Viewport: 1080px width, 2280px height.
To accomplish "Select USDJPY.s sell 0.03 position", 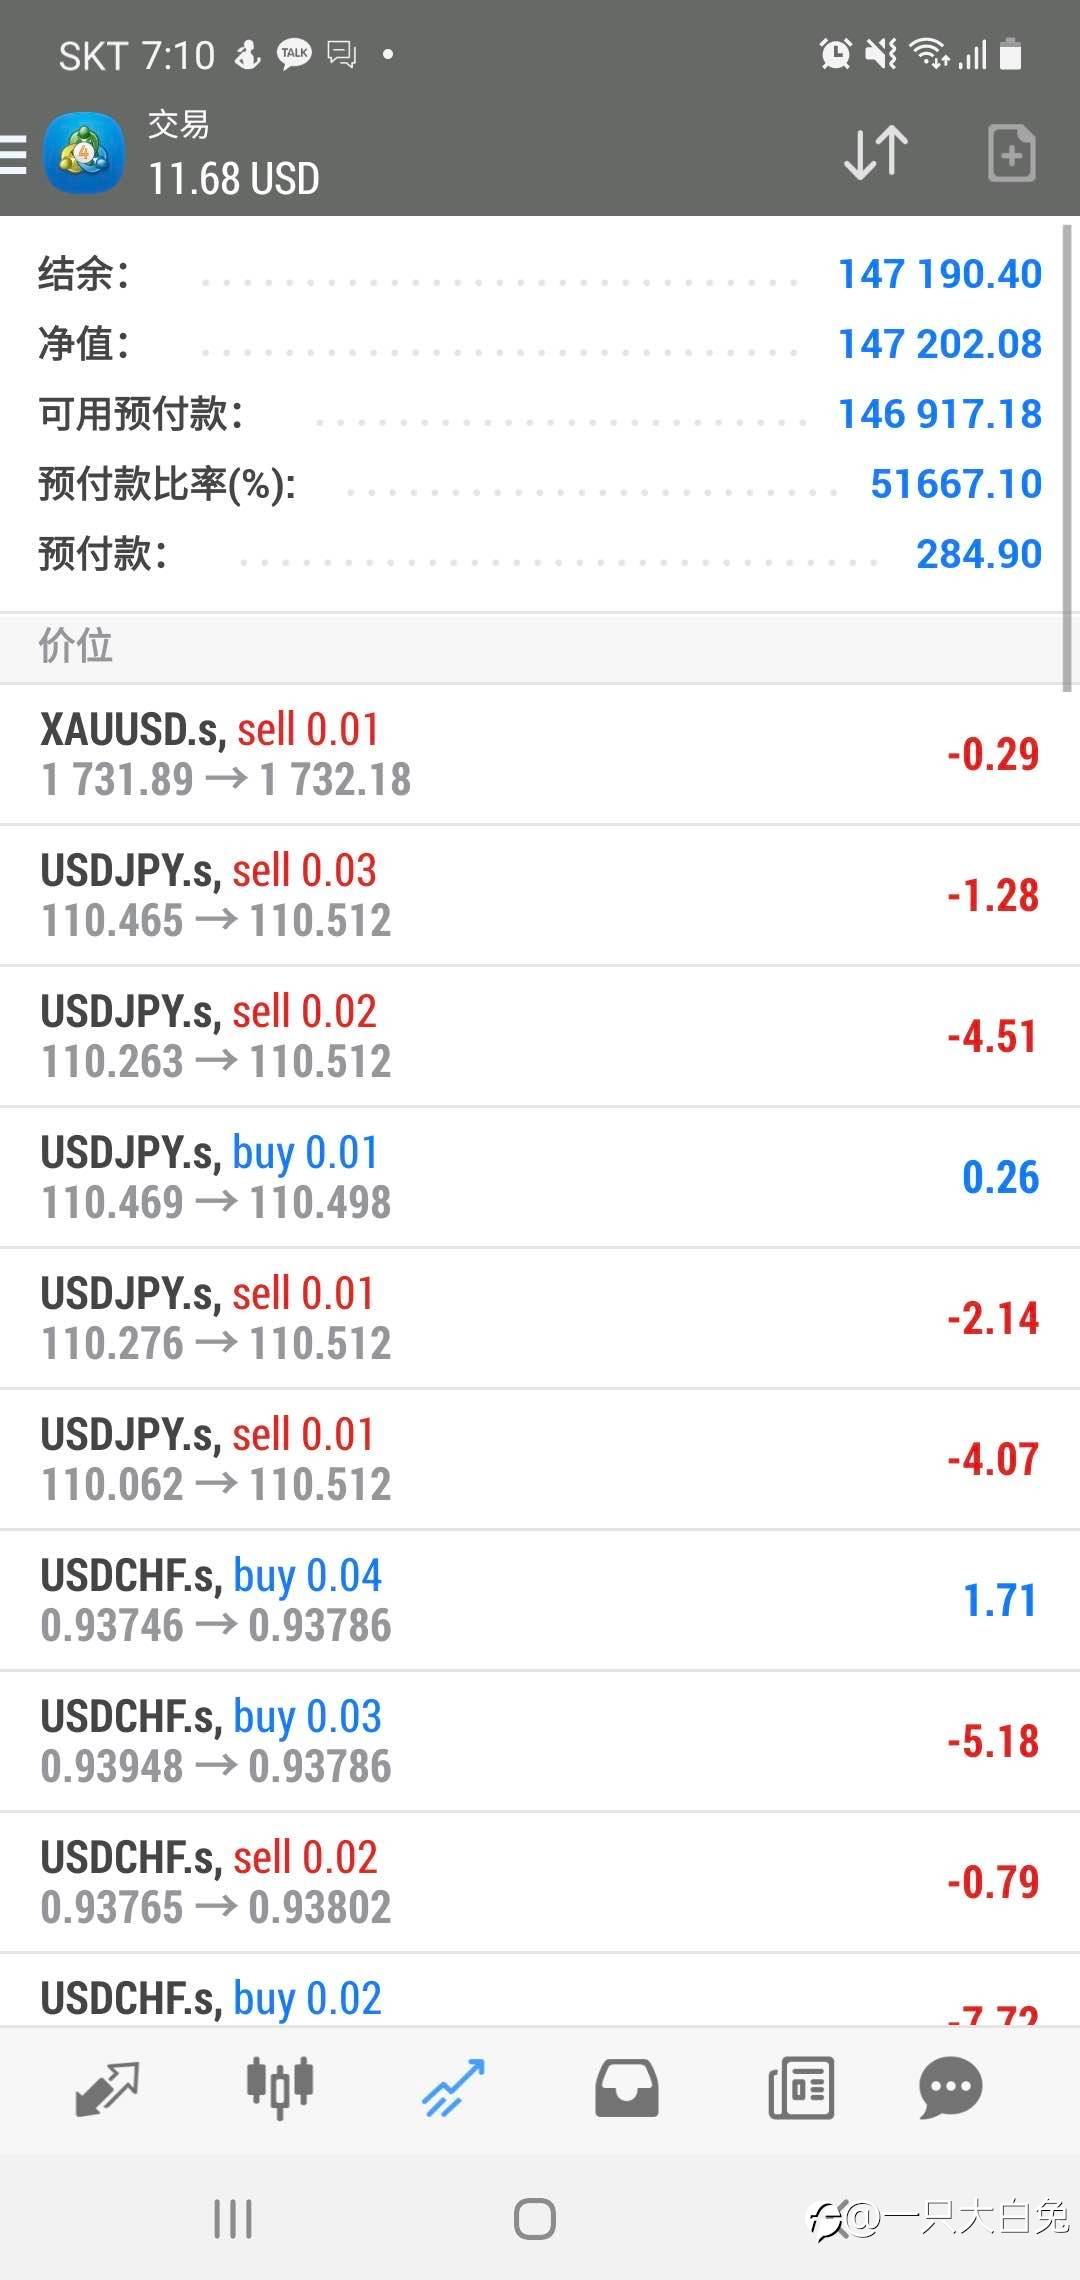I will 540,896.
